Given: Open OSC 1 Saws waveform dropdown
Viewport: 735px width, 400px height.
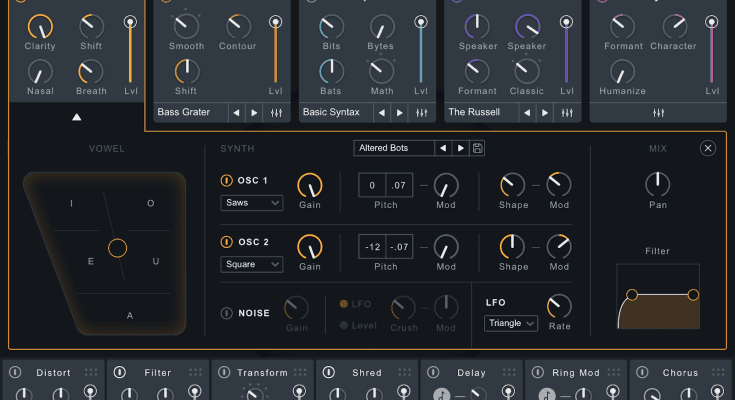Looking at the screenshot, I should 251,203.
